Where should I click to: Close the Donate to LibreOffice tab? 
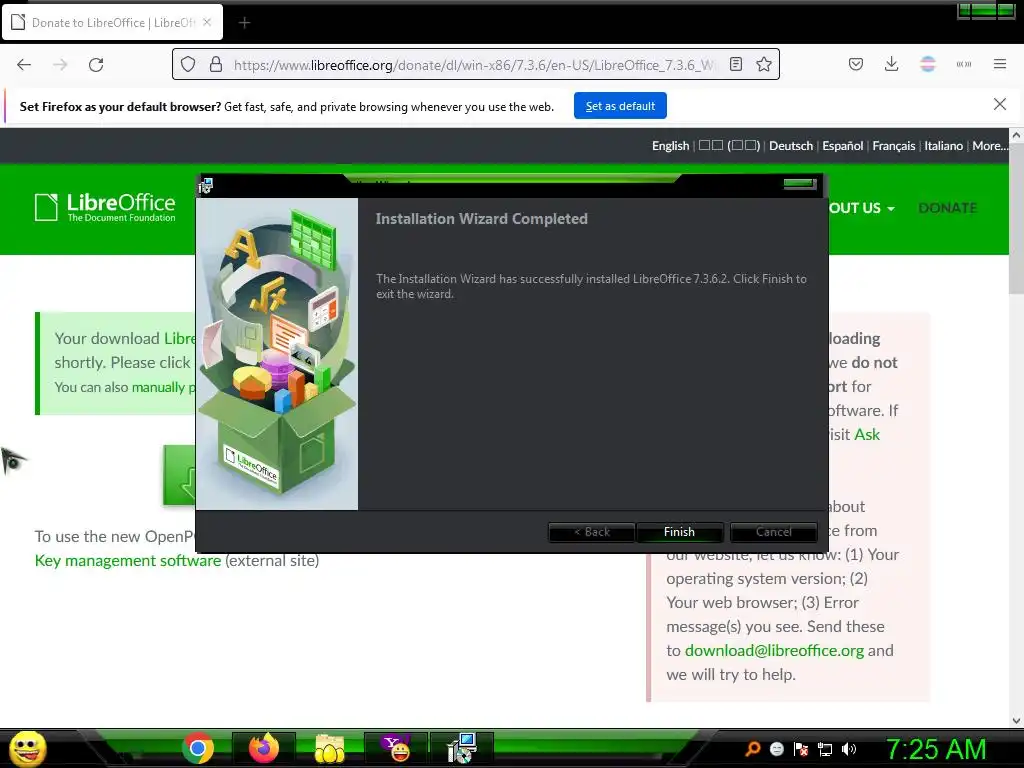click(x=207, y=22)
